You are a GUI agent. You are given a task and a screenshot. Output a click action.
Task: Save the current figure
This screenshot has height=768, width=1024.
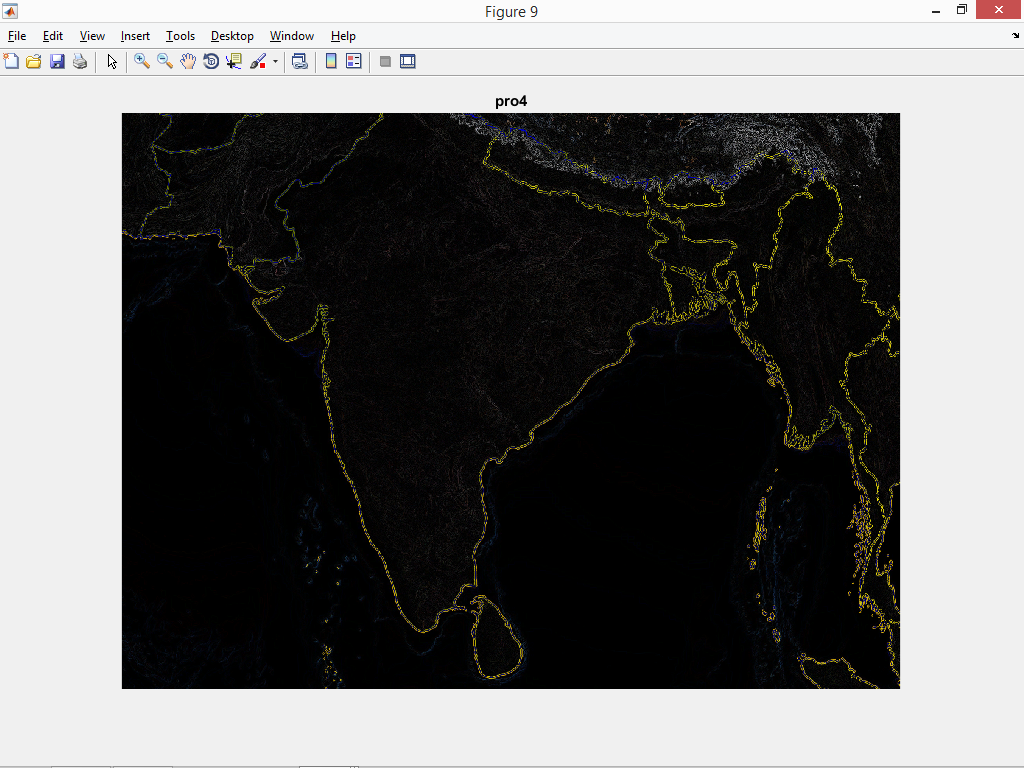click(57, 61)
